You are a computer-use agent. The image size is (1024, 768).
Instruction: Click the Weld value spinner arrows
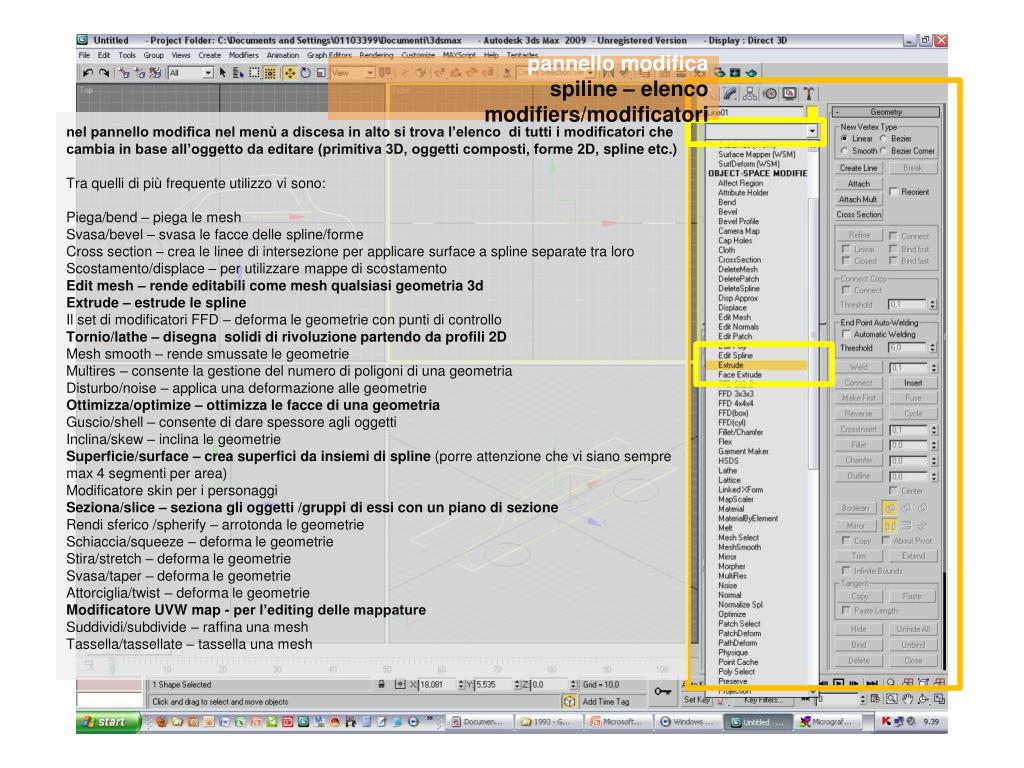click(933, 368)
